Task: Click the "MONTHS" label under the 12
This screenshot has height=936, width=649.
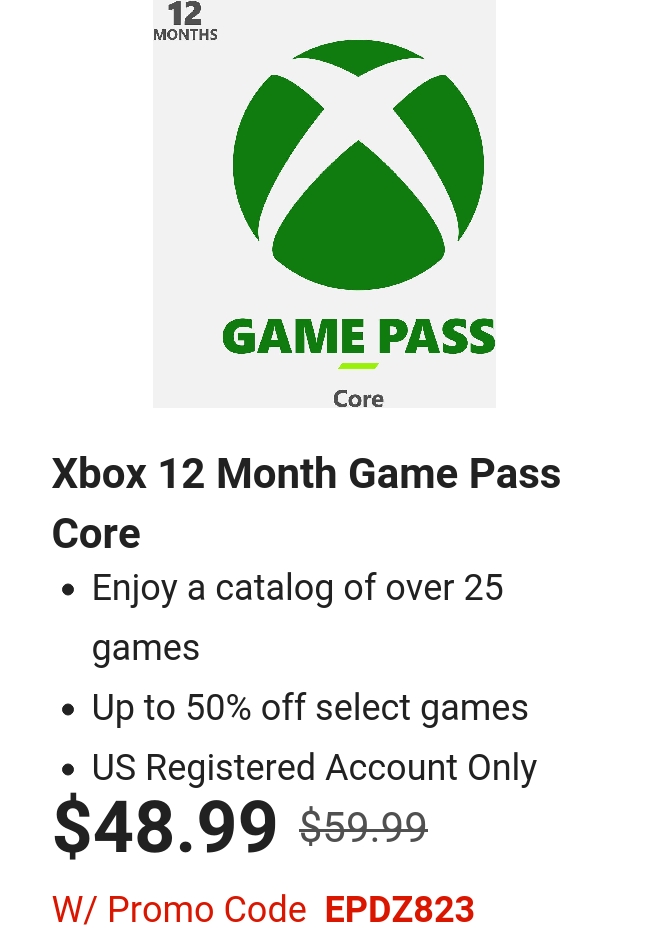Action: tap(185, 35)
